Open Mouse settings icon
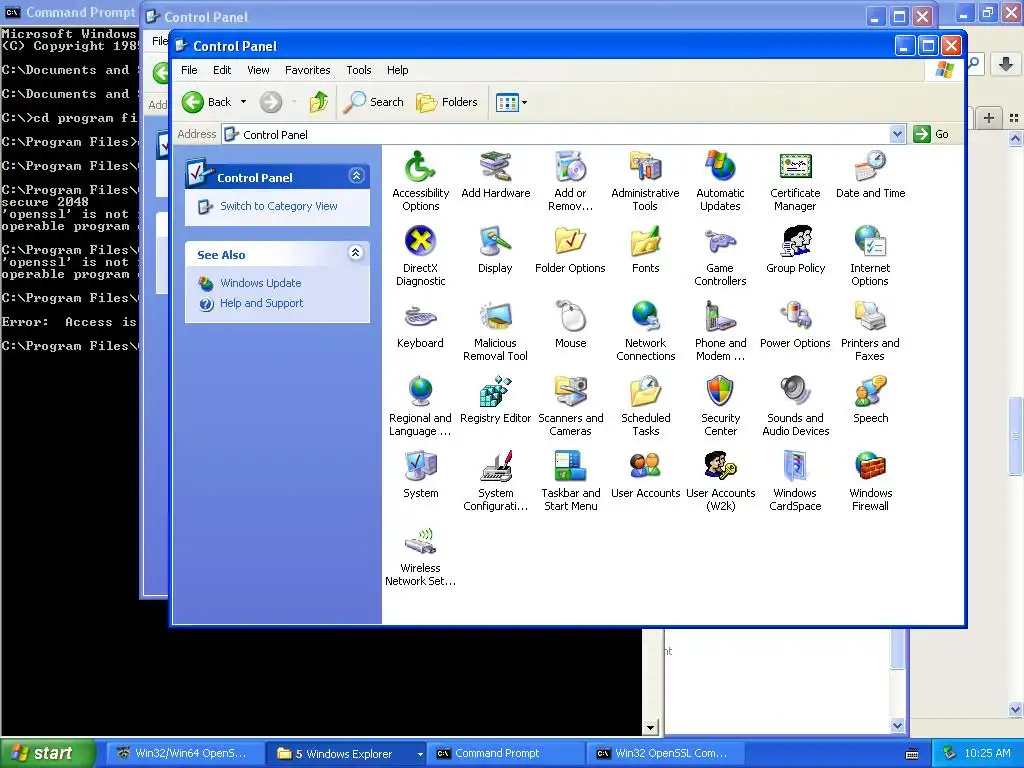The width and height of the screenshot is (1024, 768). pyautogui.click(x=570, y=325)
